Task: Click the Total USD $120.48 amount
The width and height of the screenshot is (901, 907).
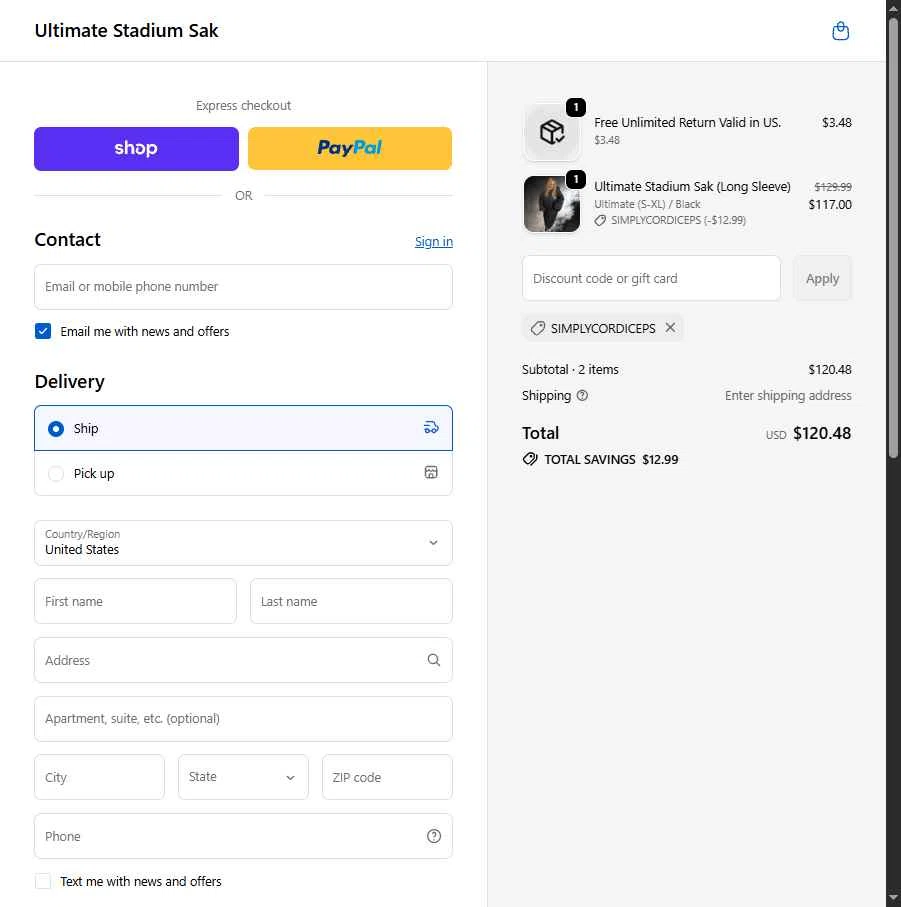Action: (822, 433)
